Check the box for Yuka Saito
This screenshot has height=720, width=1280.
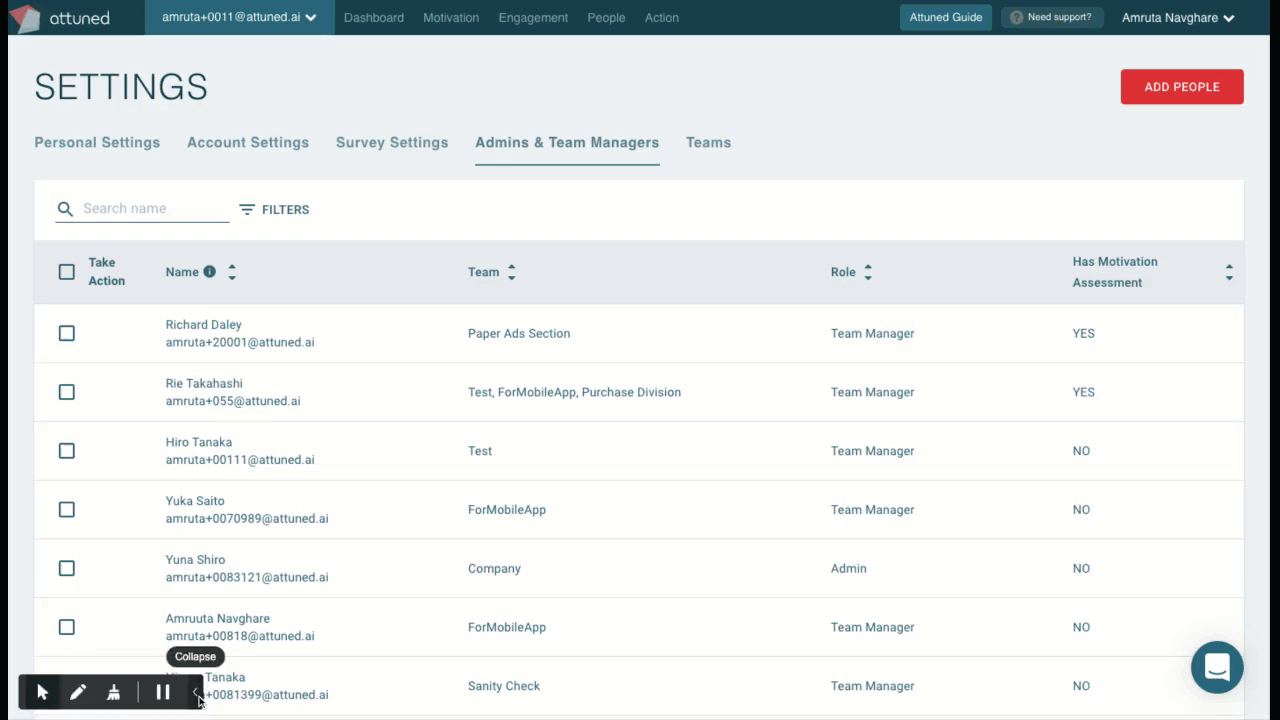click(67, 510)
